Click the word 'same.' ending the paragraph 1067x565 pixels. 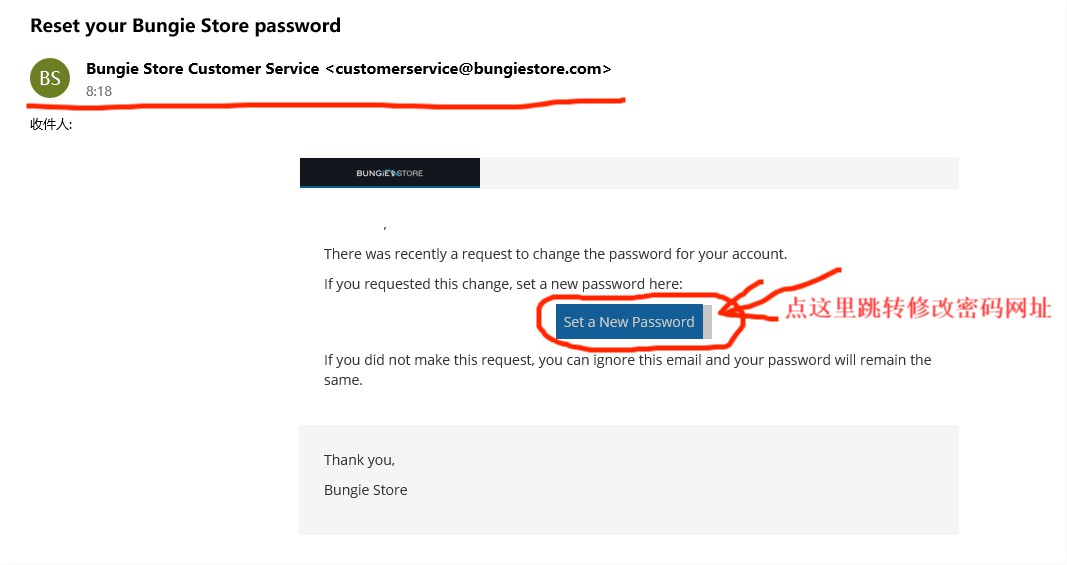[x=343, y=381]
